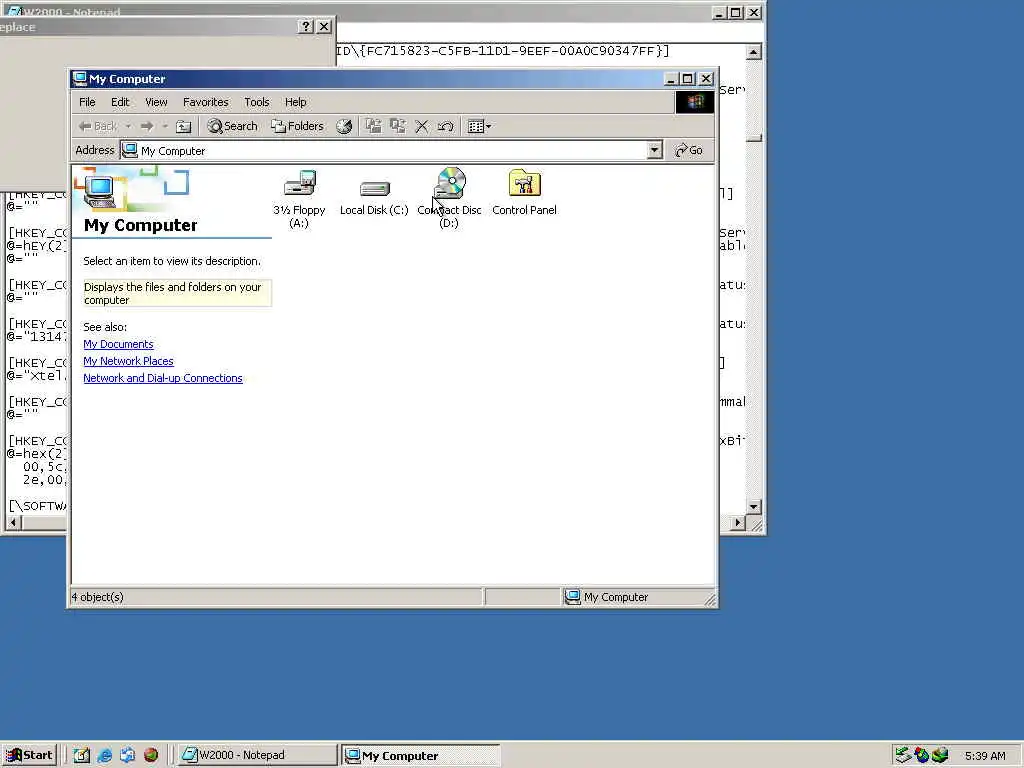Open the Views dropdown button

(479, 126)
